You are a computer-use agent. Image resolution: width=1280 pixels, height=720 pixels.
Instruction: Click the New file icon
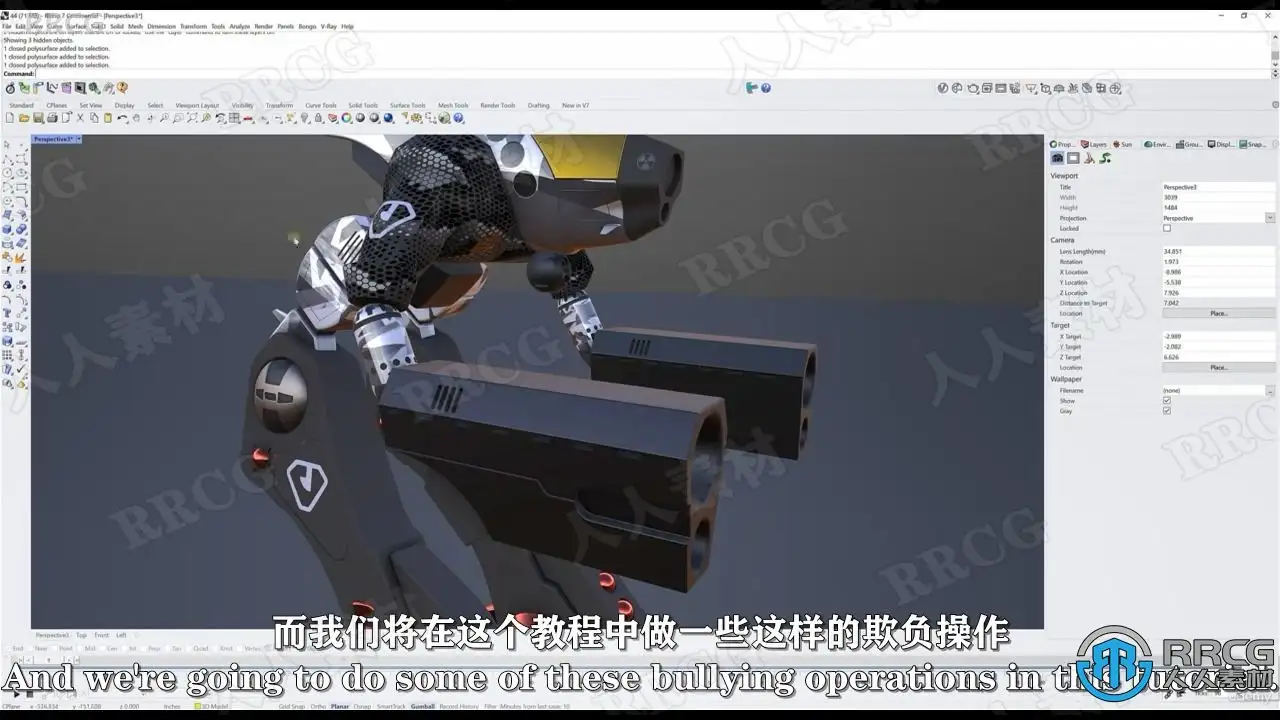11,118
